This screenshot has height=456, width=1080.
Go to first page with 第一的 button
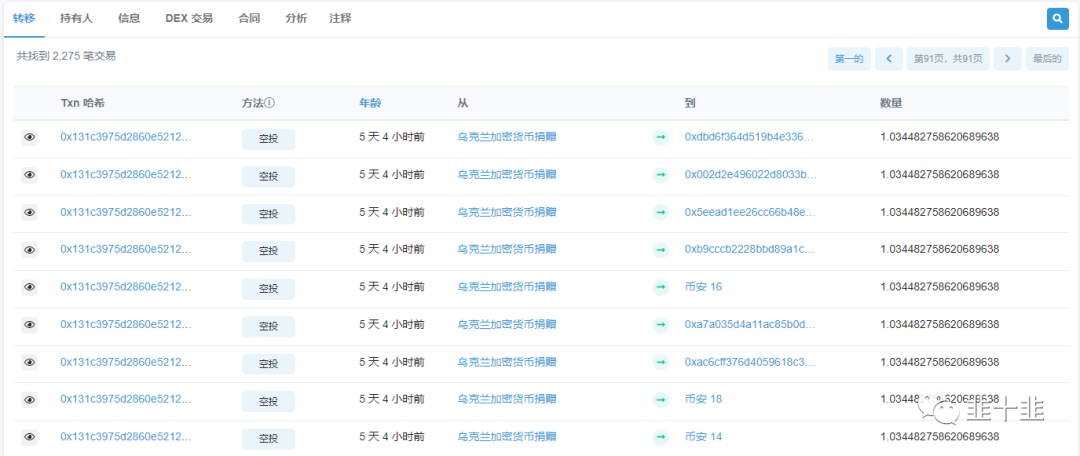point(849,59)
